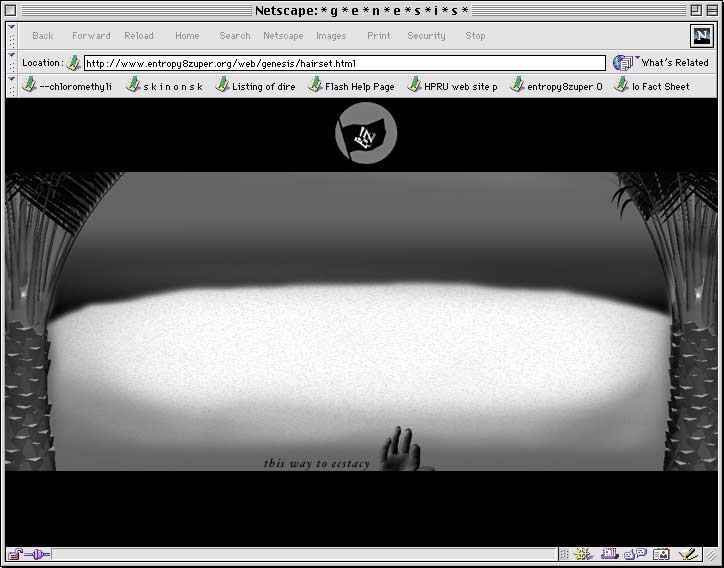The height and width of the screenshot is (568, 724).
Task: Click the location bookmark icon beside the URL
Action: [x=73, y=63]
